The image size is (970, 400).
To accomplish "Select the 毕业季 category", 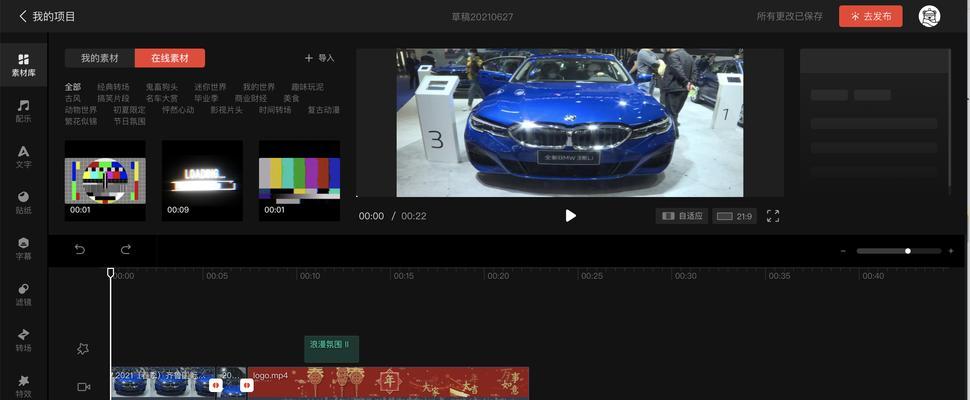I will (206, 98).
